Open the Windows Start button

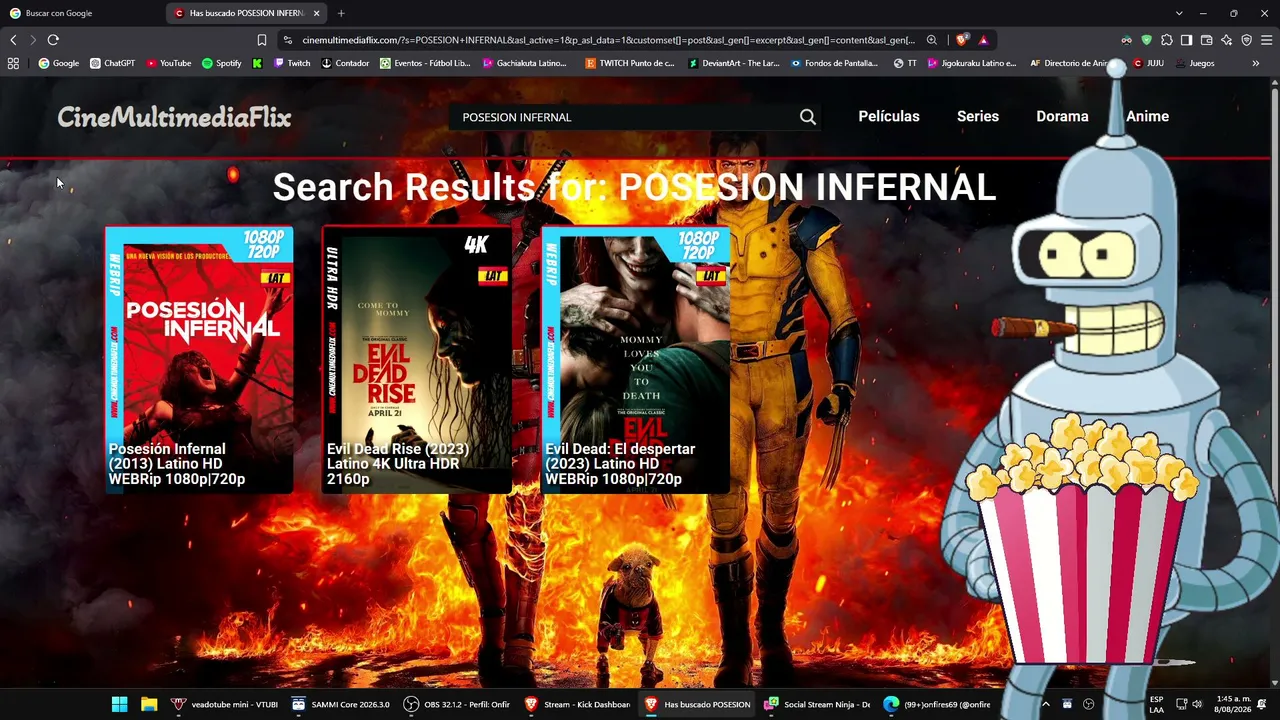[120, 704]
